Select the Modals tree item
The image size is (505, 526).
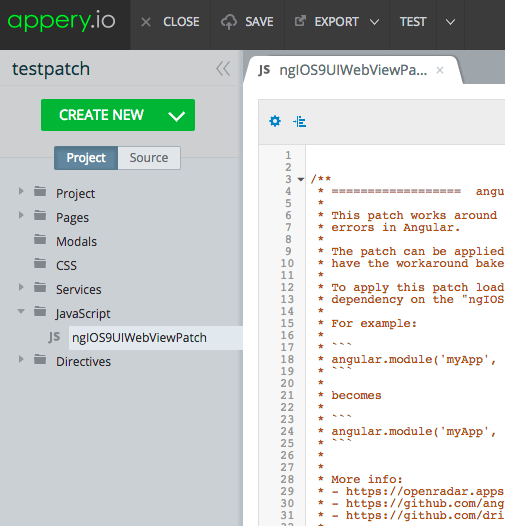[77, 242]
